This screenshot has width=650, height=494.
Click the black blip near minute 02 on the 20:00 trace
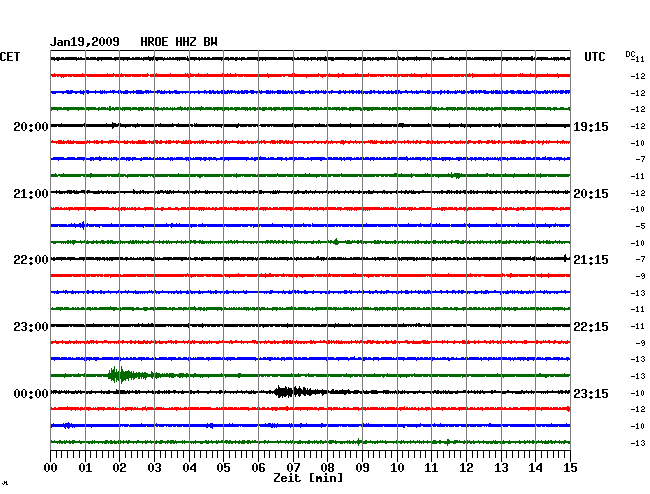[114, 125]
